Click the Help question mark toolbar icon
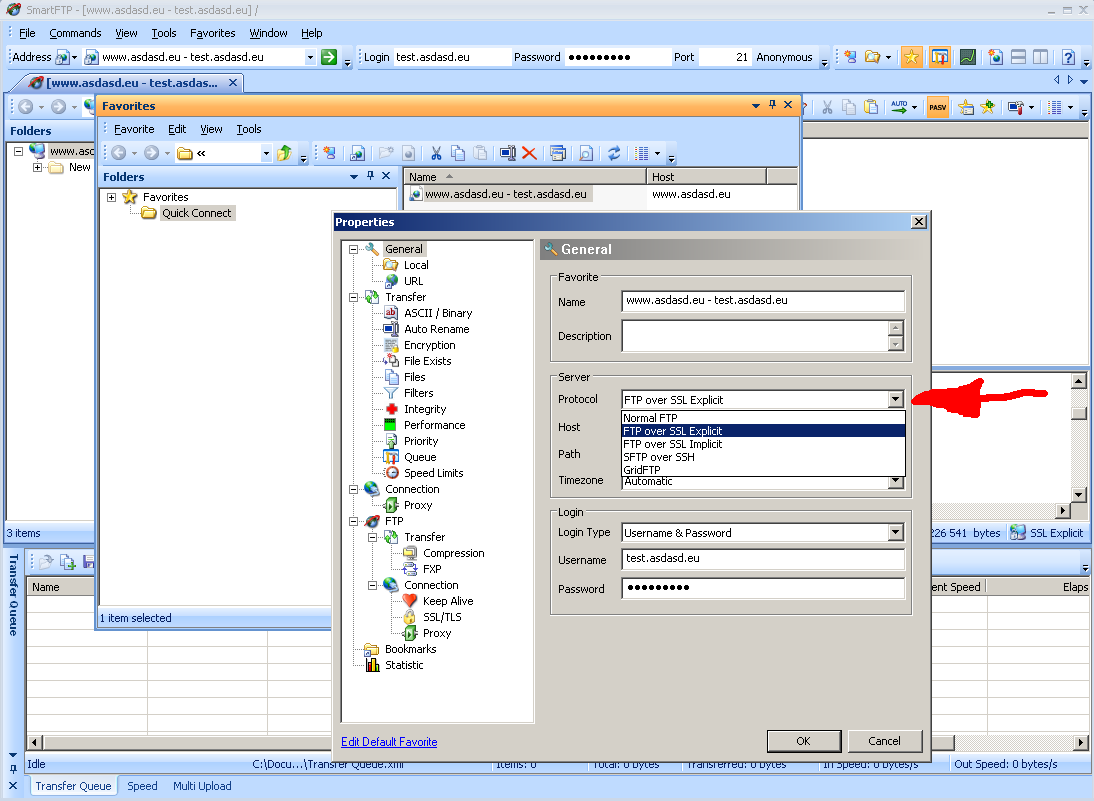The image size is (1094, 801). point(1068,57)
